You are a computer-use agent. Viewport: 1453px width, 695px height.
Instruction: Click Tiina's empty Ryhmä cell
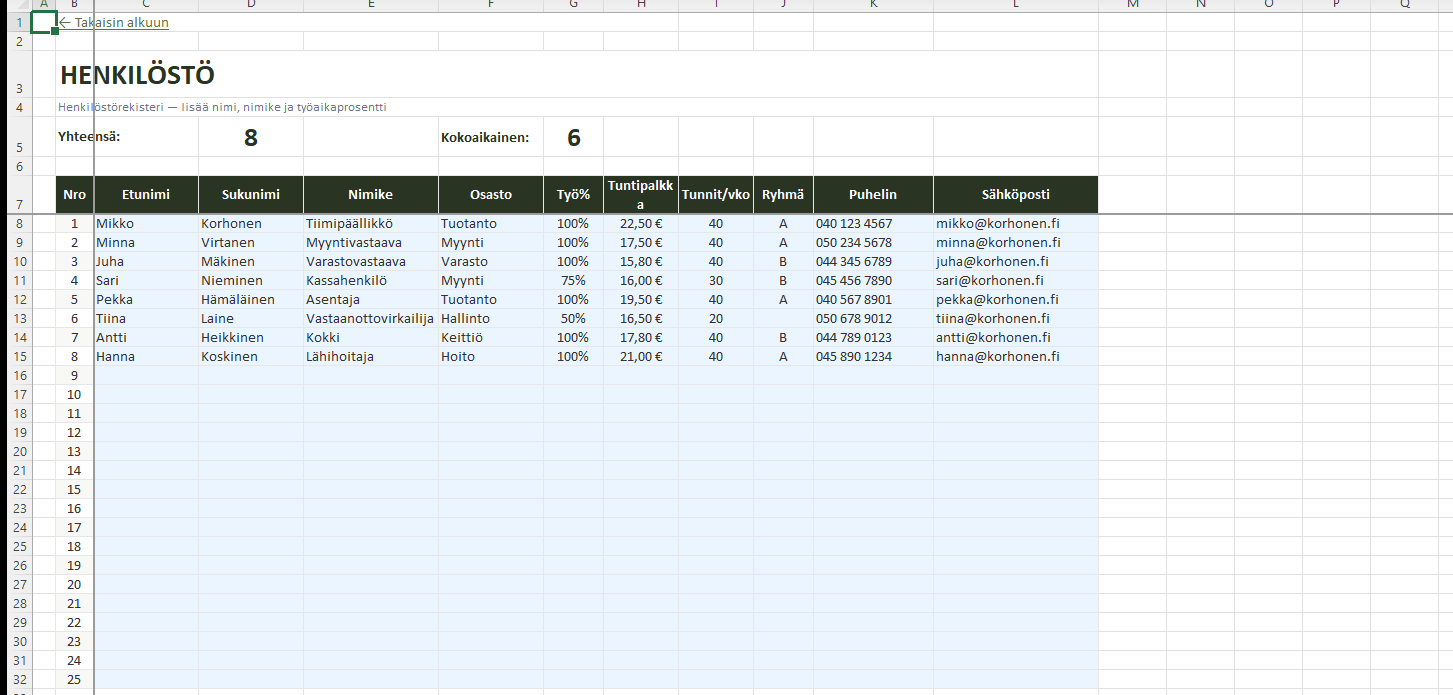(x=783, y=319)
